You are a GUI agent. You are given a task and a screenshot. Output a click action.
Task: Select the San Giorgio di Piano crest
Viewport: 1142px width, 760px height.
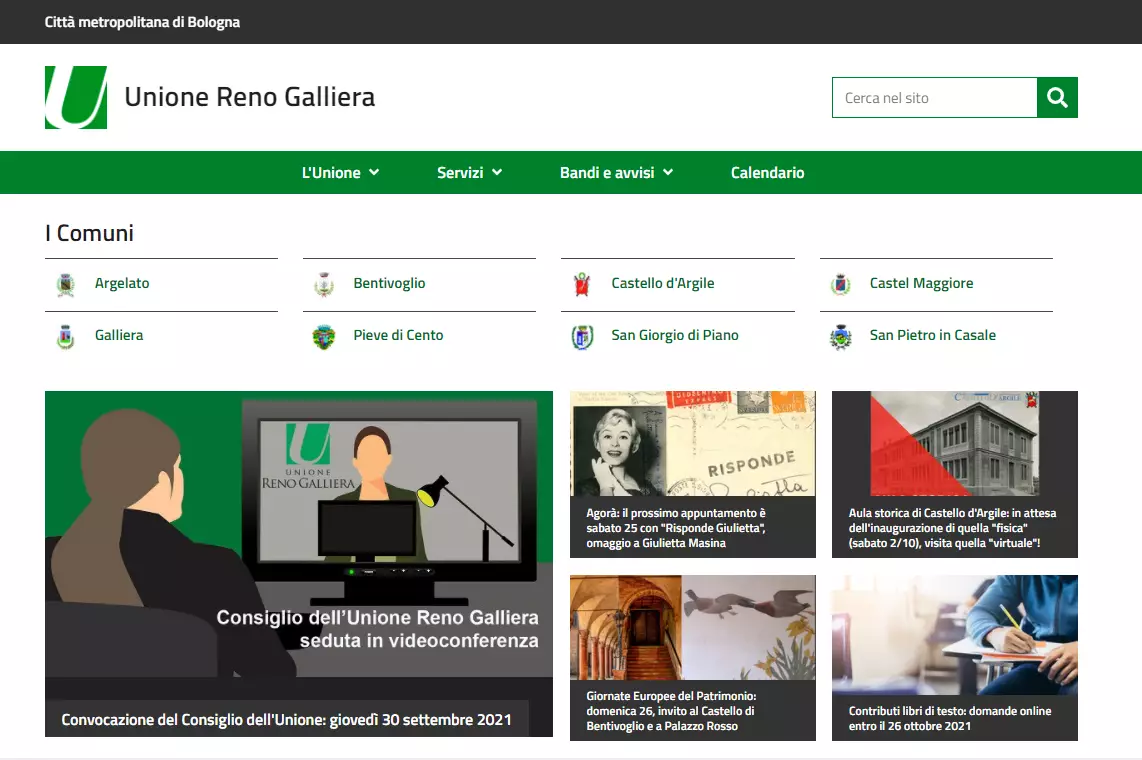click(x=582, y=336)
